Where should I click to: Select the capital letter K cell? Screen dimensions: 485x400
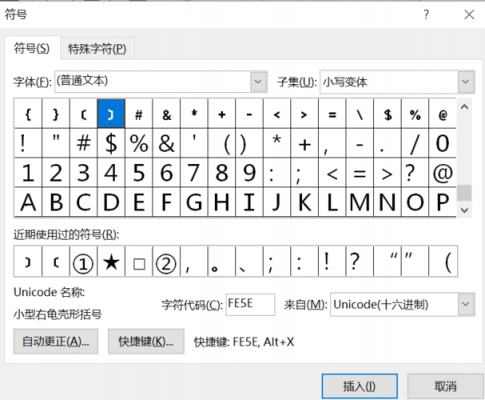click(305, 202)
